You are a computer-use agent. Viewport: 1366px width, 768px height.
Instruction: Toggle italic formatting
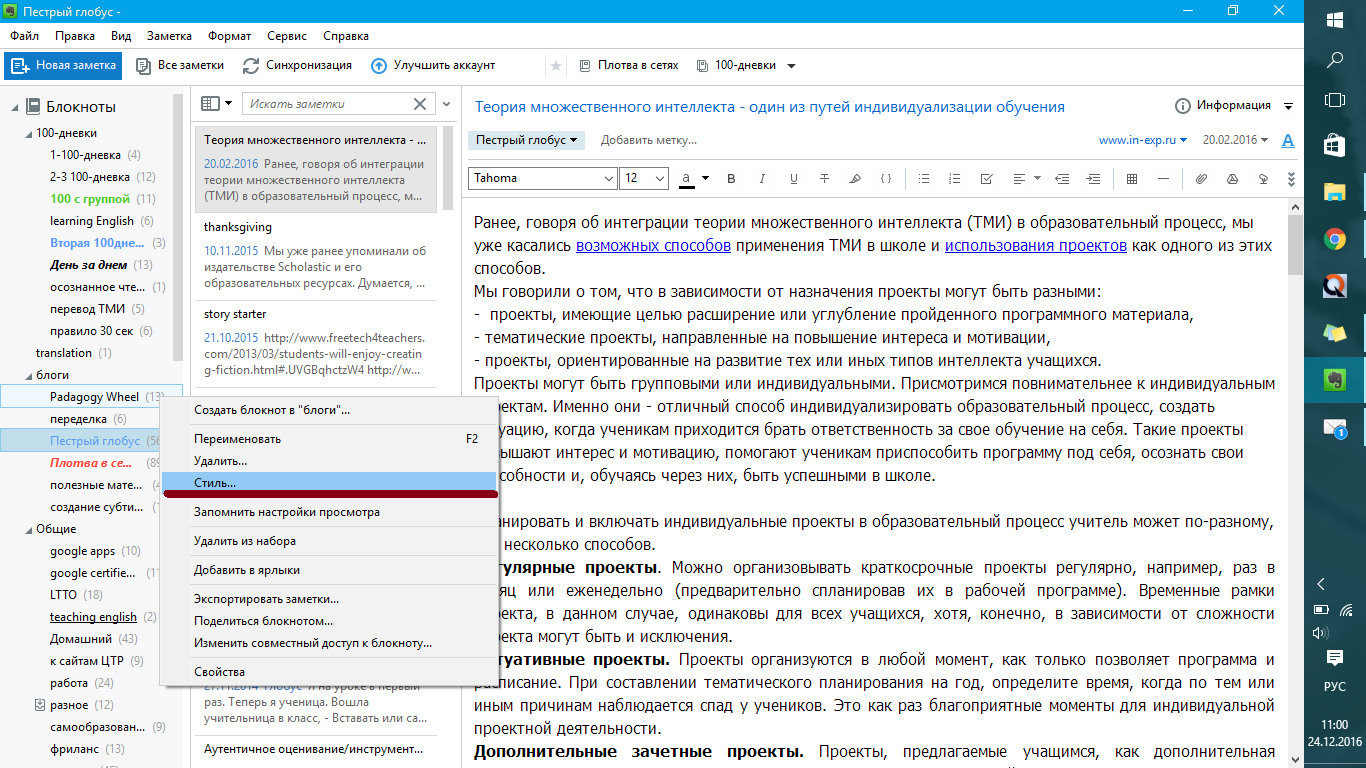[x=762, y=179]
